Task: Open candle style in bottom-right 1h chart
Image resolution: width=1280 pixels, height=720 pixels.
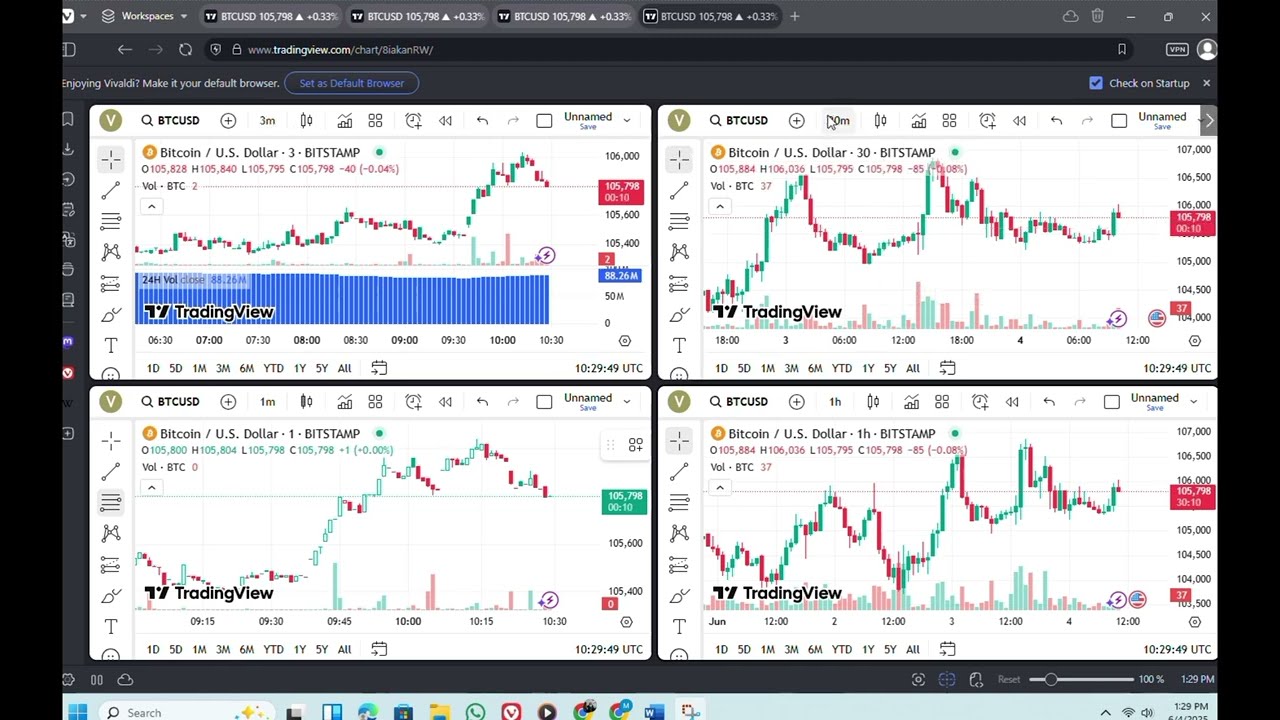Action: pos(873,401)
